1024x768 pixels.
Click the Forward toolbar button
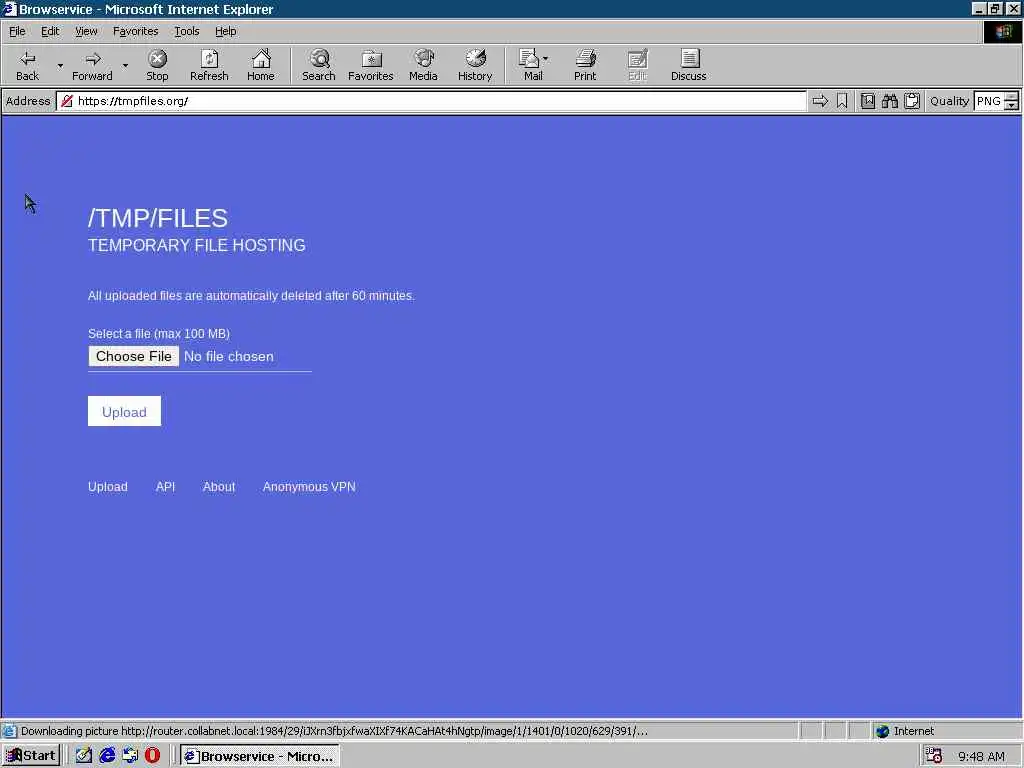[x=92, y=65]
